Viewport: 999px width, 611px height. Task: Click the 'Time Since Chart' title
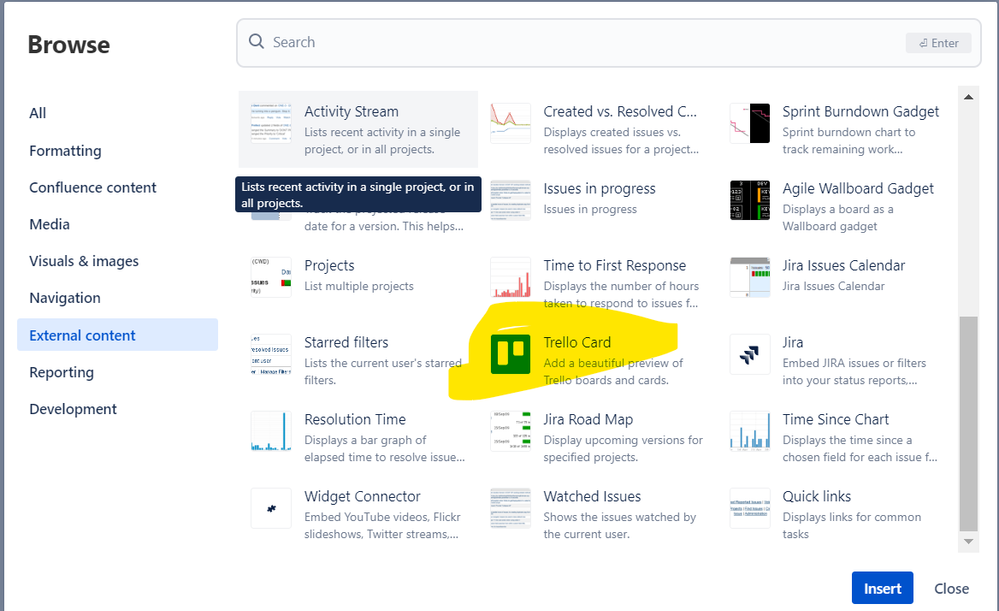835,420
